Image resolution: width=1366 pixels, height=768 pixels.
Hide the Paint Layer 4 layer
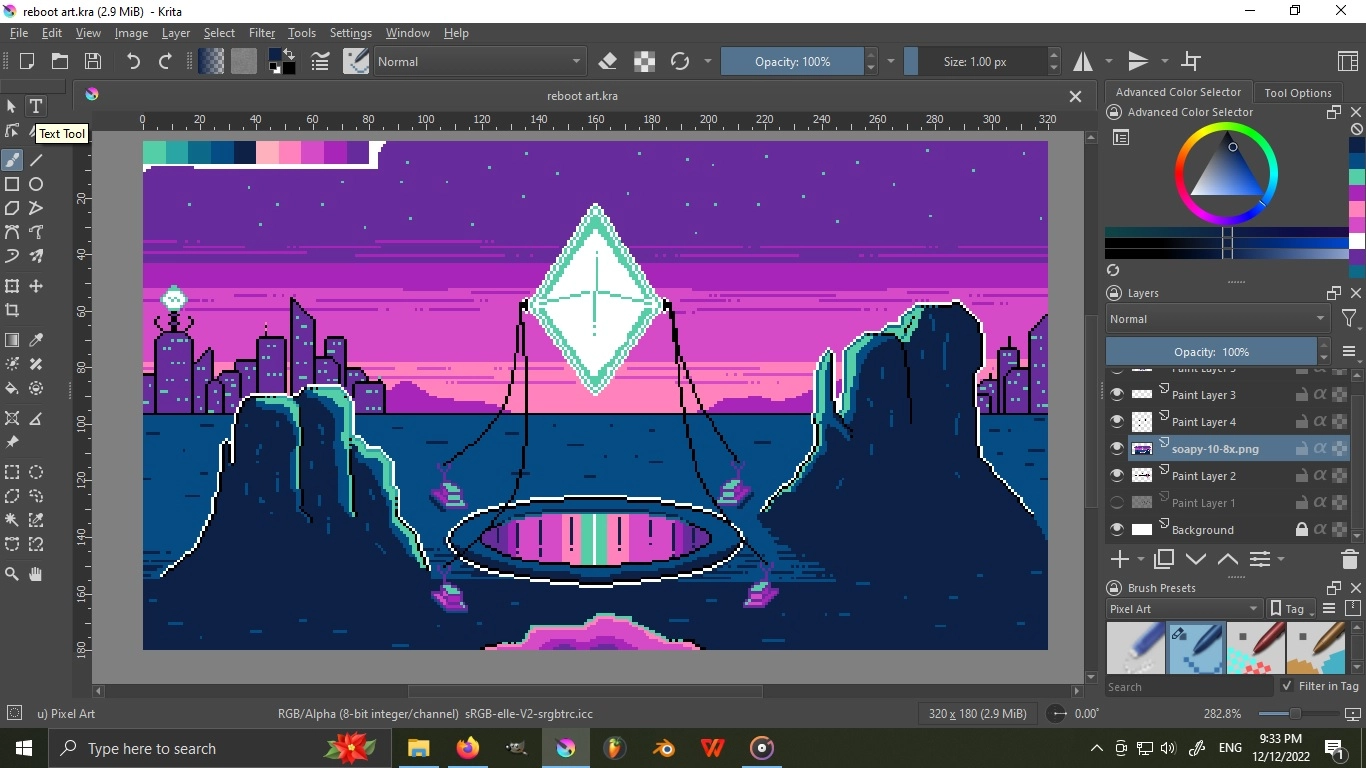[1117, 422]
